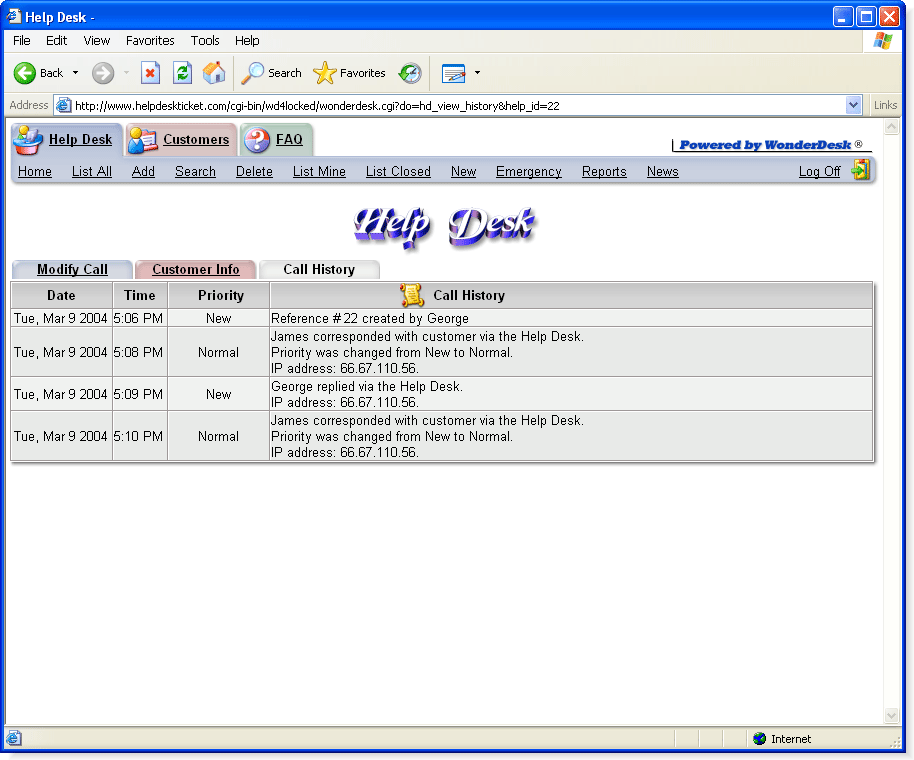
Task: Open the News link
Action: [663, 171]
